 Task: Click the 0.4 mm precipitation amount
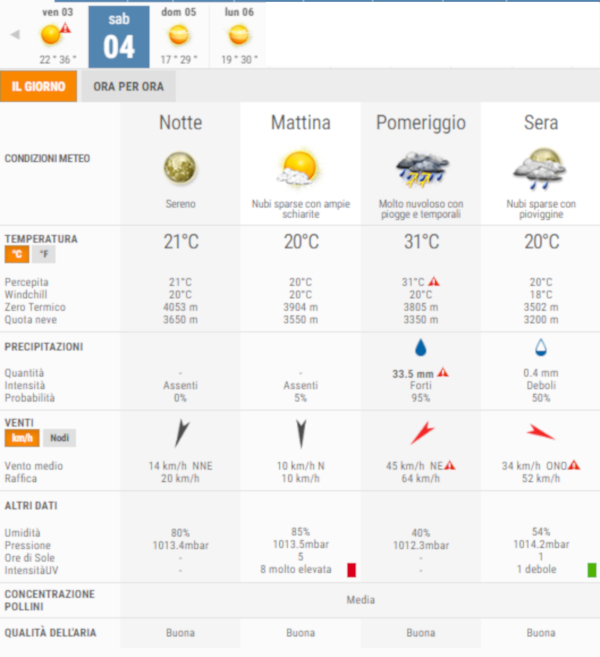click(x=541, y=373)
